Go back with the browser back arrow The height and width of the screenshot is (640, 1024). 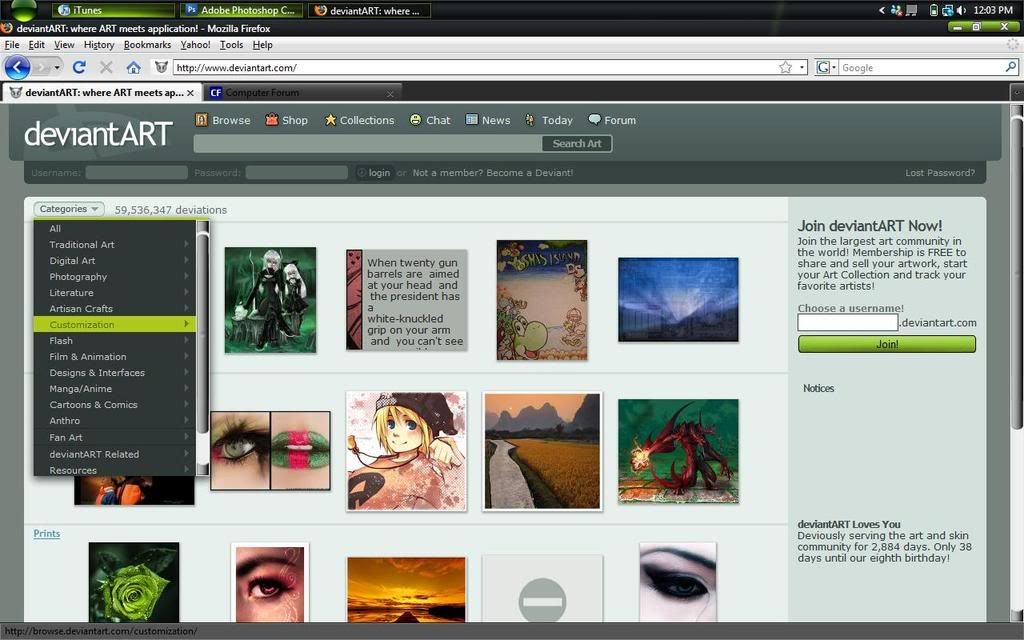(17, 67)
